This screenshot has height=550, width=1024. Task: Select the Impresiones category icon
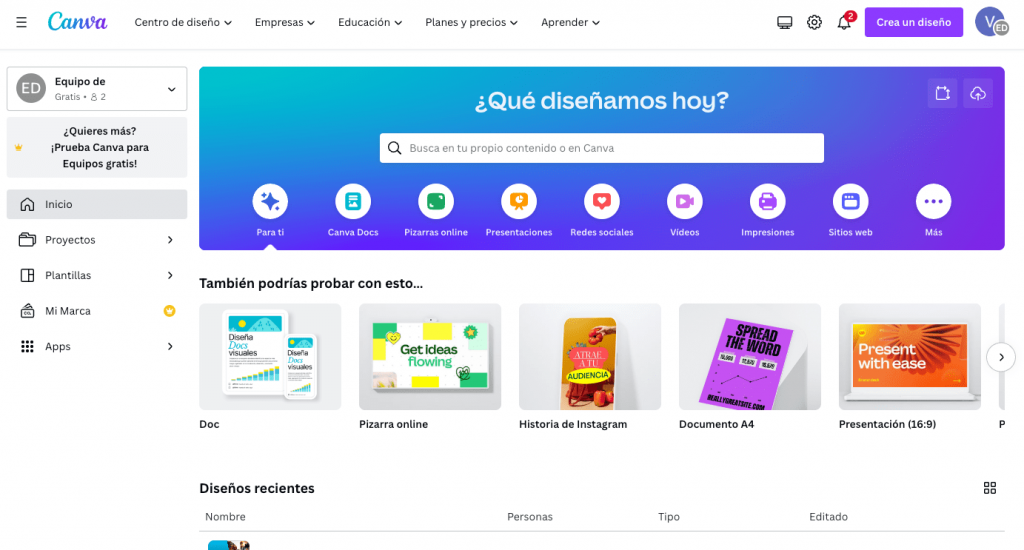768,202
